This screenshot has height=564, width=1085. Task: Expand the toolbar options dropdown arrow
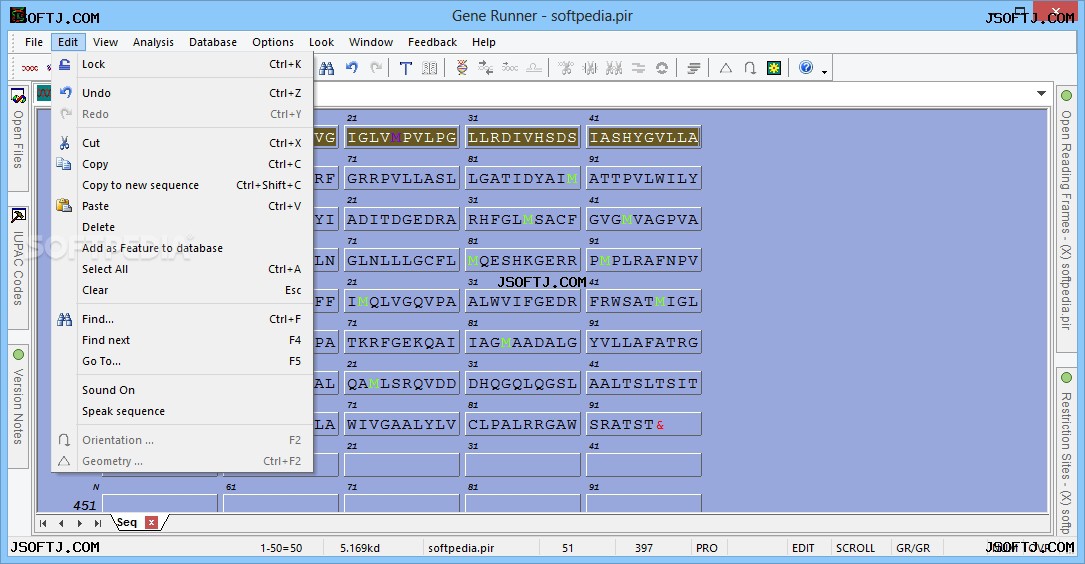click(824, 71)
